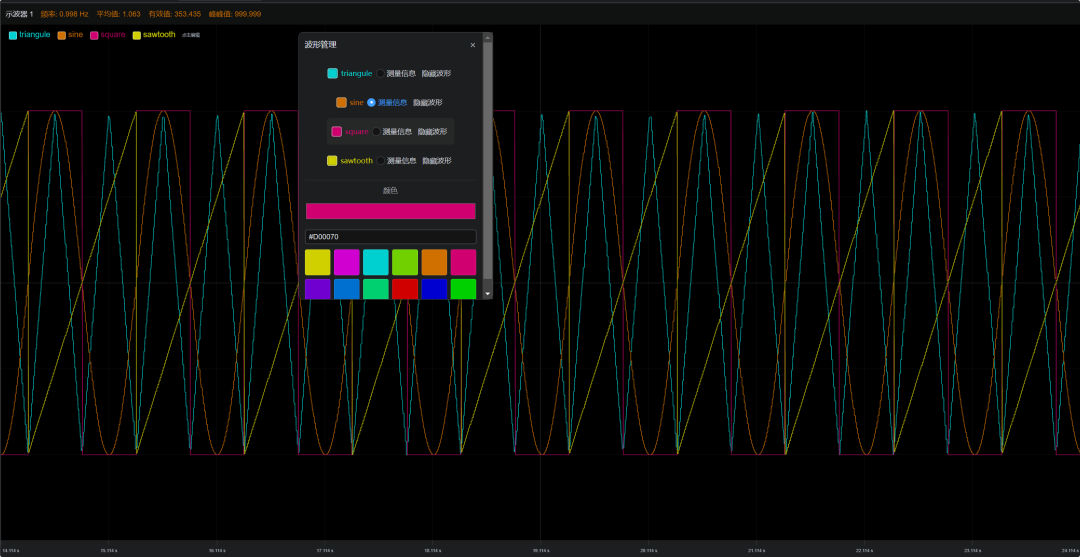The width and height of the screenshot is (1080, 557).
Task: Click the 17.114 s time axis label
Action: [324, 551]
